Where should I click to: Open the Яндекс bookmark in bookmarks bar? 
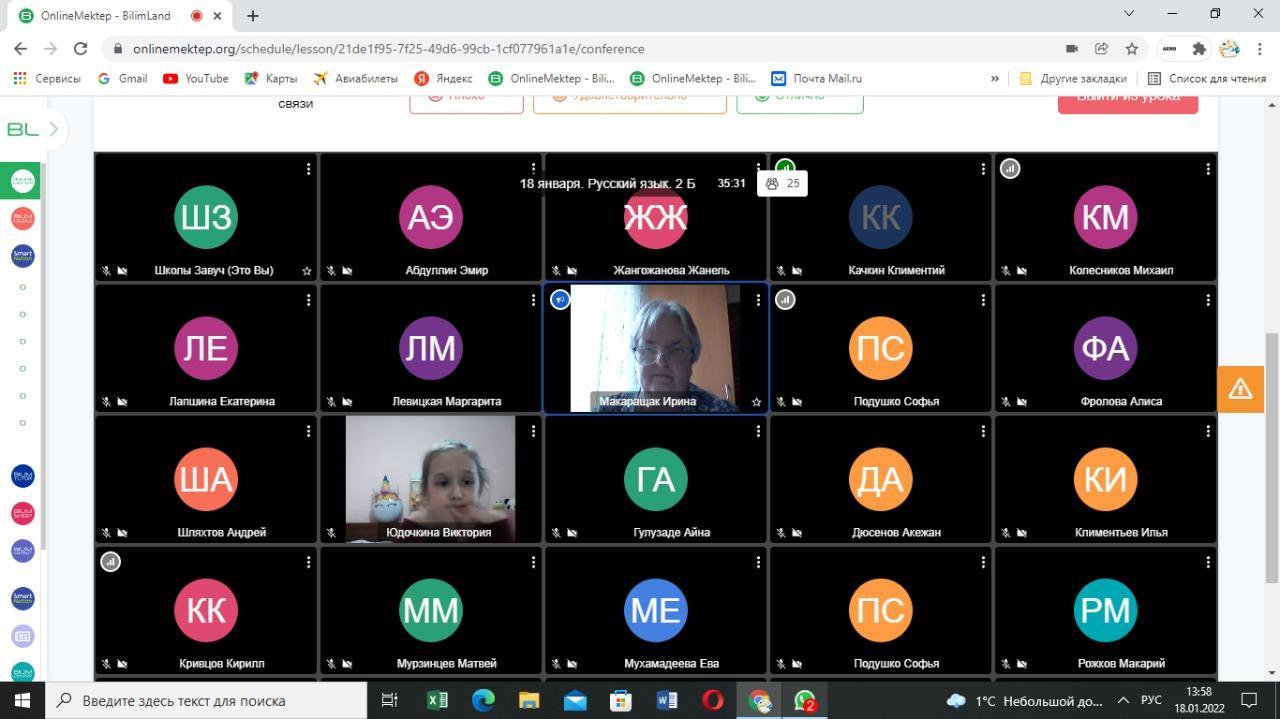click(x=443, y=78)
